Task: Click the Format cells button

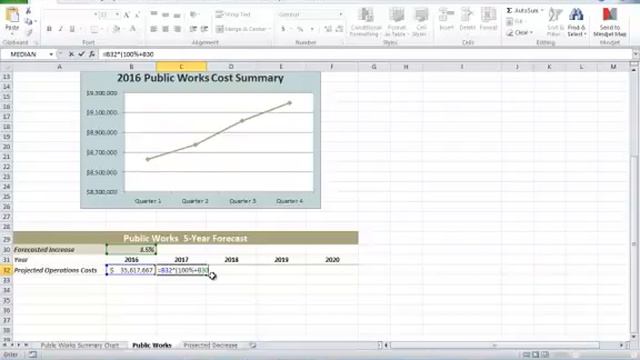Action: coord(488,20)
